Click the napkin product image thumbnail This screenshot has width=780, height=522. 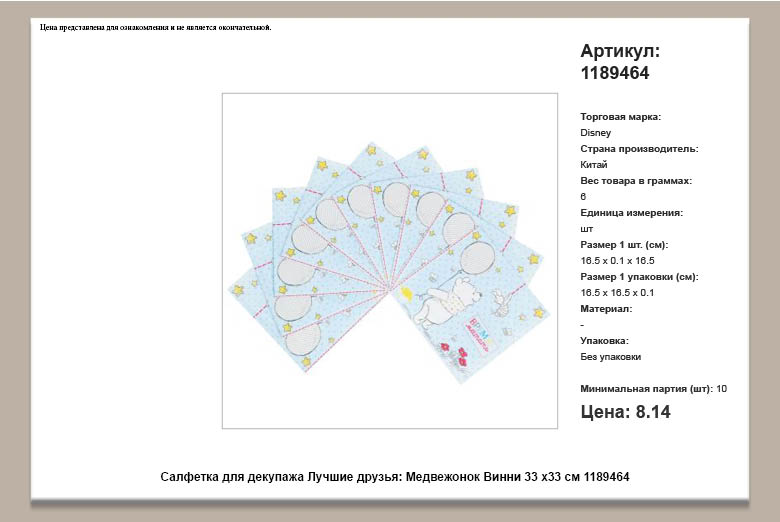pyautogui.click(x=390, y=261)
